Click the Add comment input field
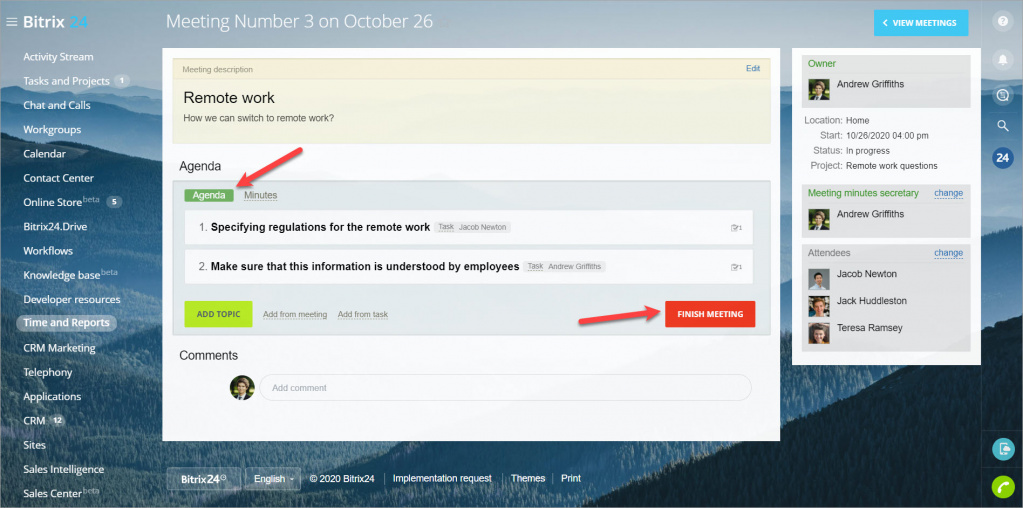 [505, 387]
